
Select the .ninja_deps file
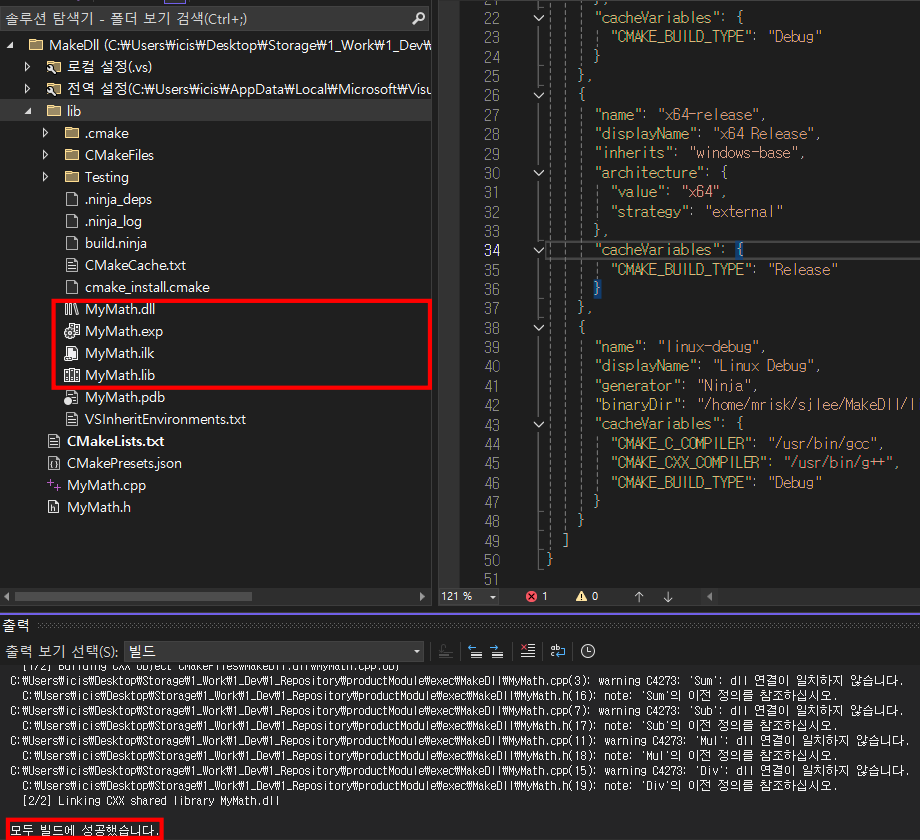(118, 199)
